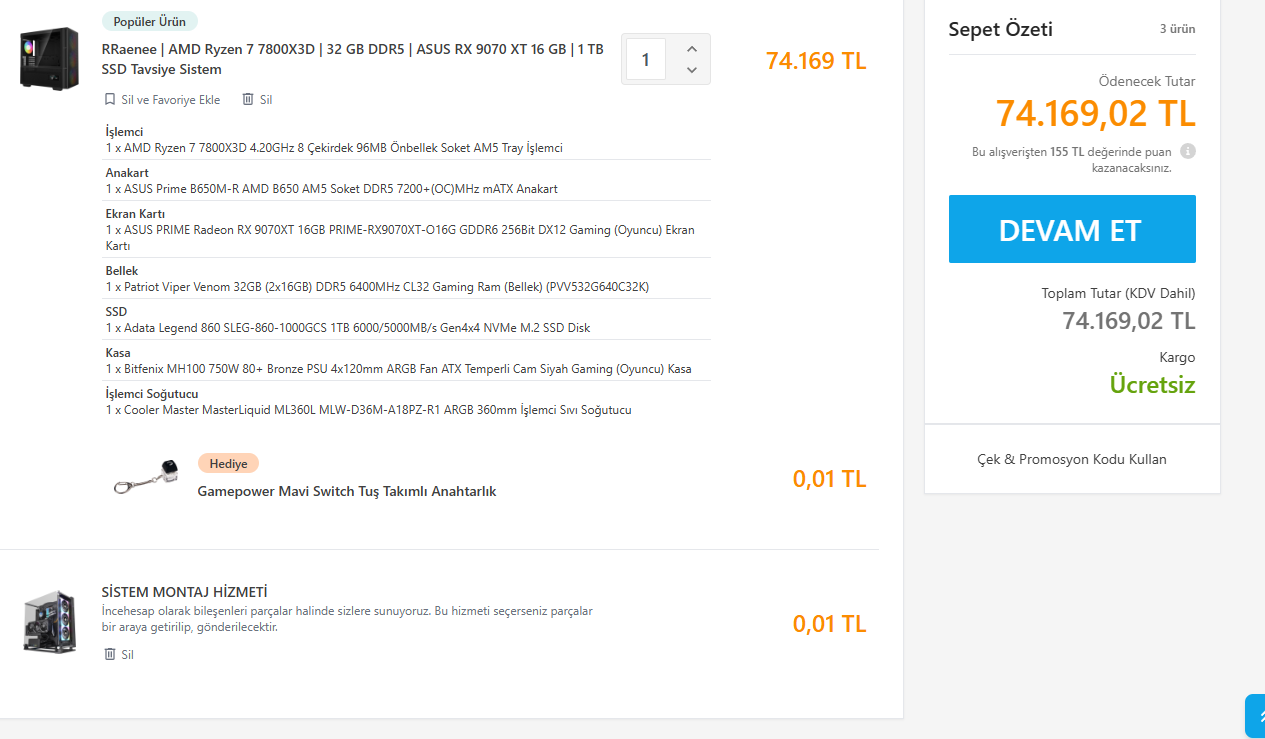
Task: Select the ASUS Prime B650M-R Anakart line
Action: click(331, 189)
